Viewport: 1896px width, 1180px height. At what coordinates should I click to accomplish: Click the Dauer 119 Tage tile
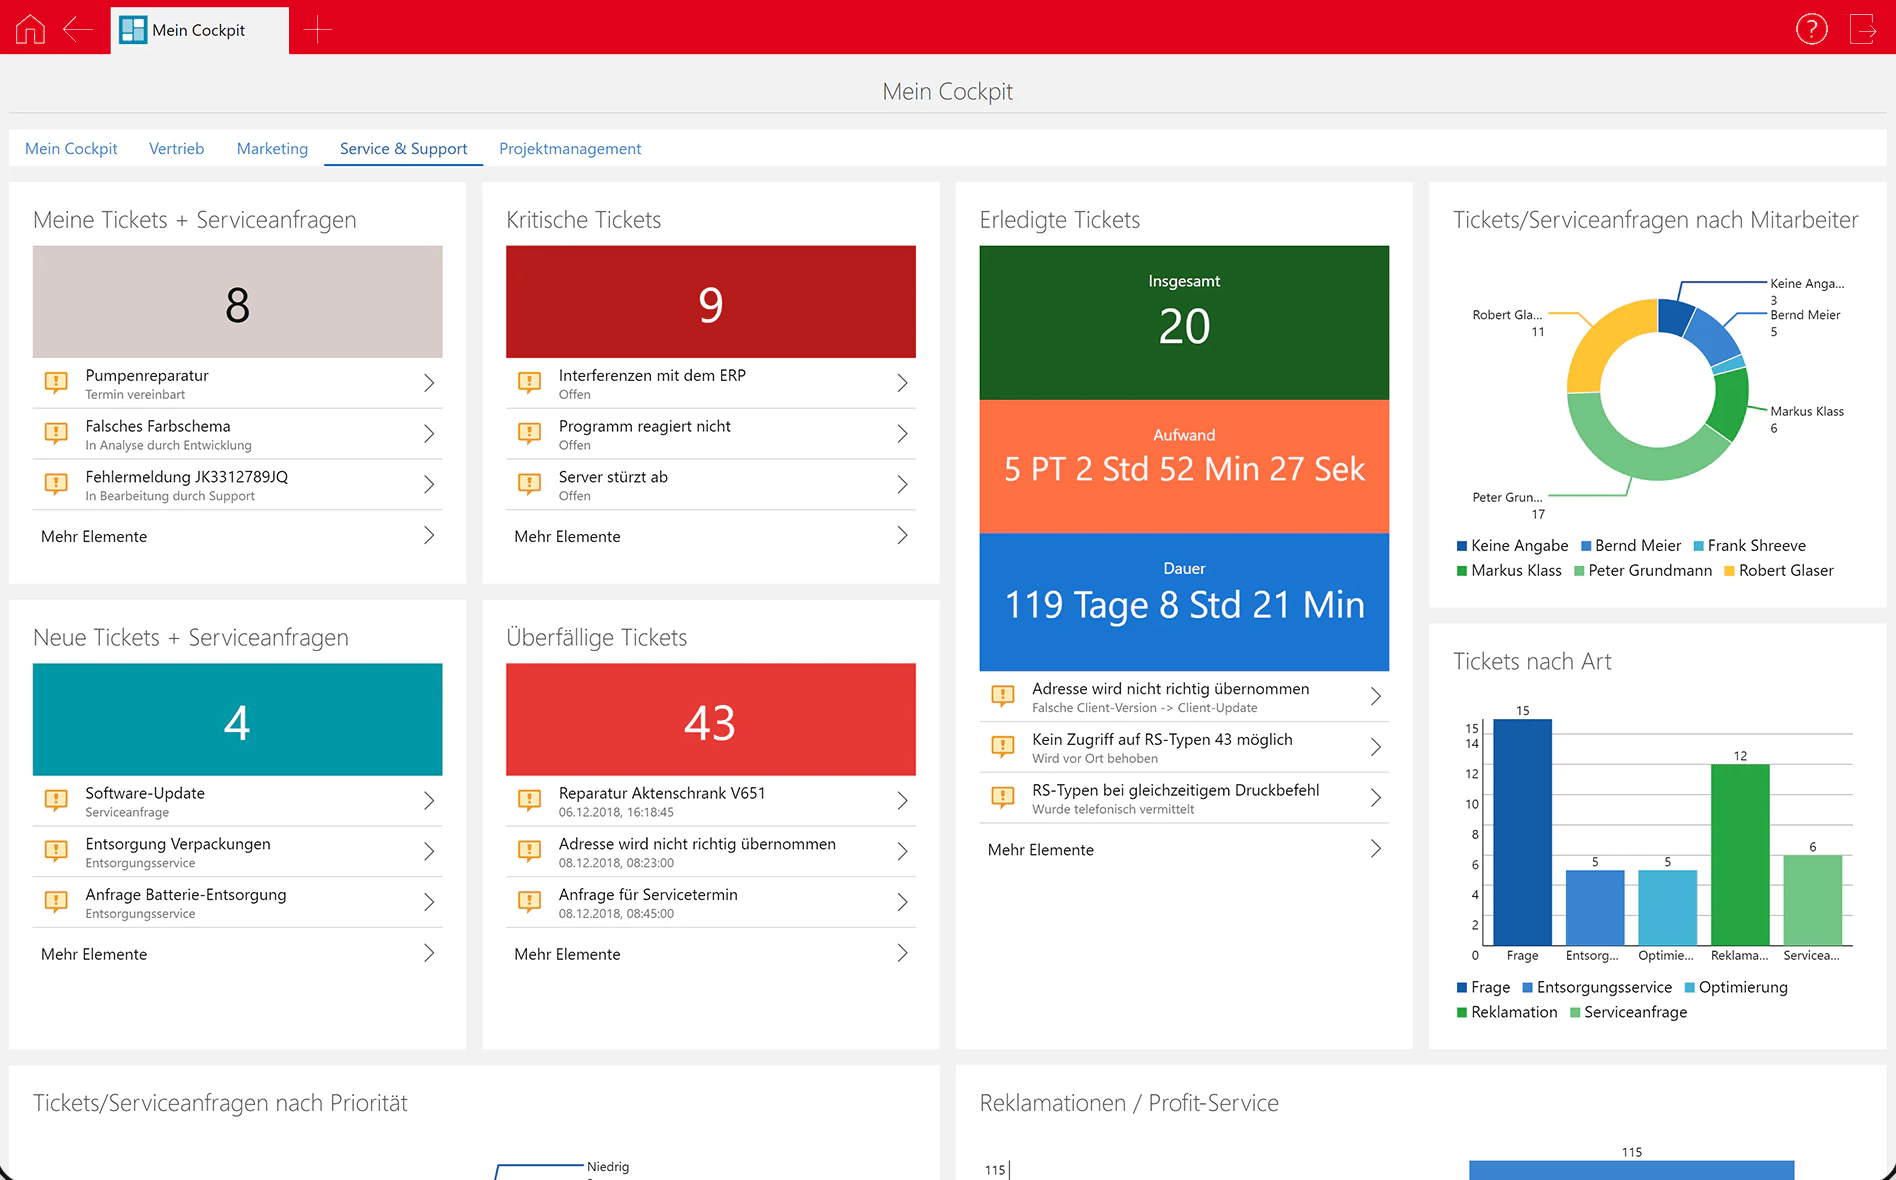pyautogui.click(x=1184, y=602)
